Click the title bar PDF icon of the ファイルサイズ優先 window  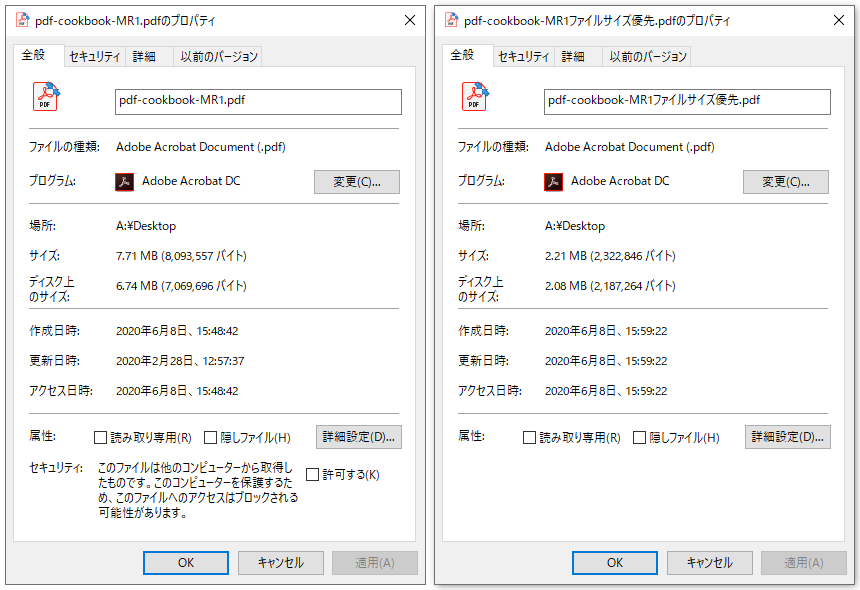point(452,20)
